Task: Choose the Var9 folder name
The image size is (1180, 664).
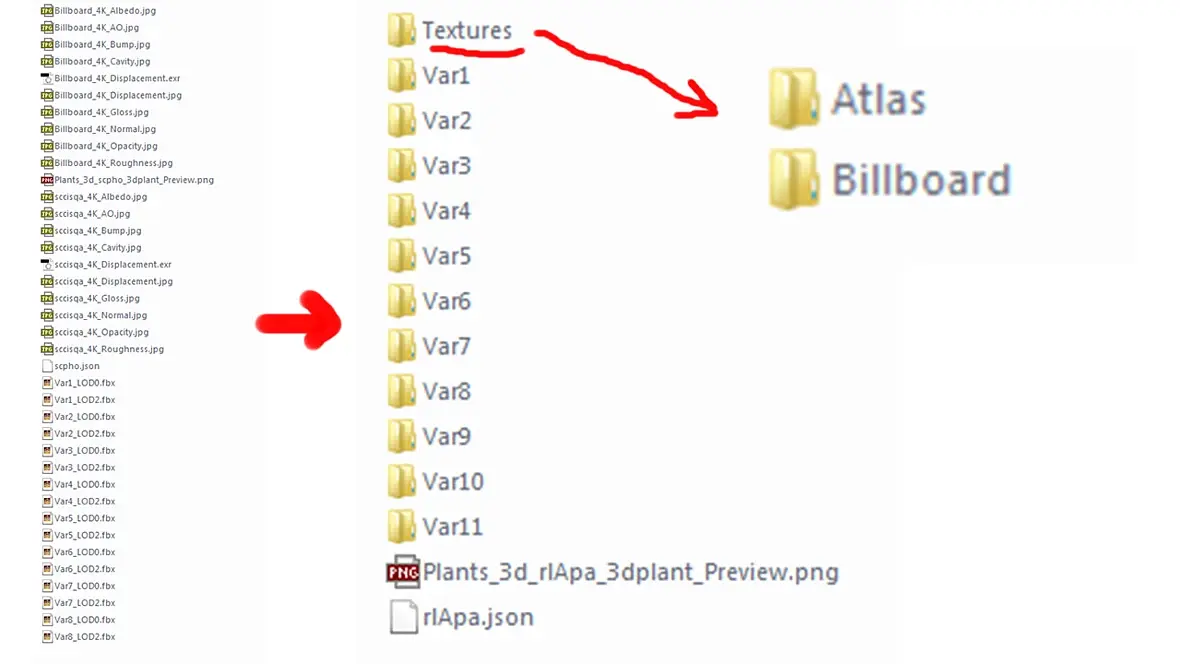Action: click(446, 437)
